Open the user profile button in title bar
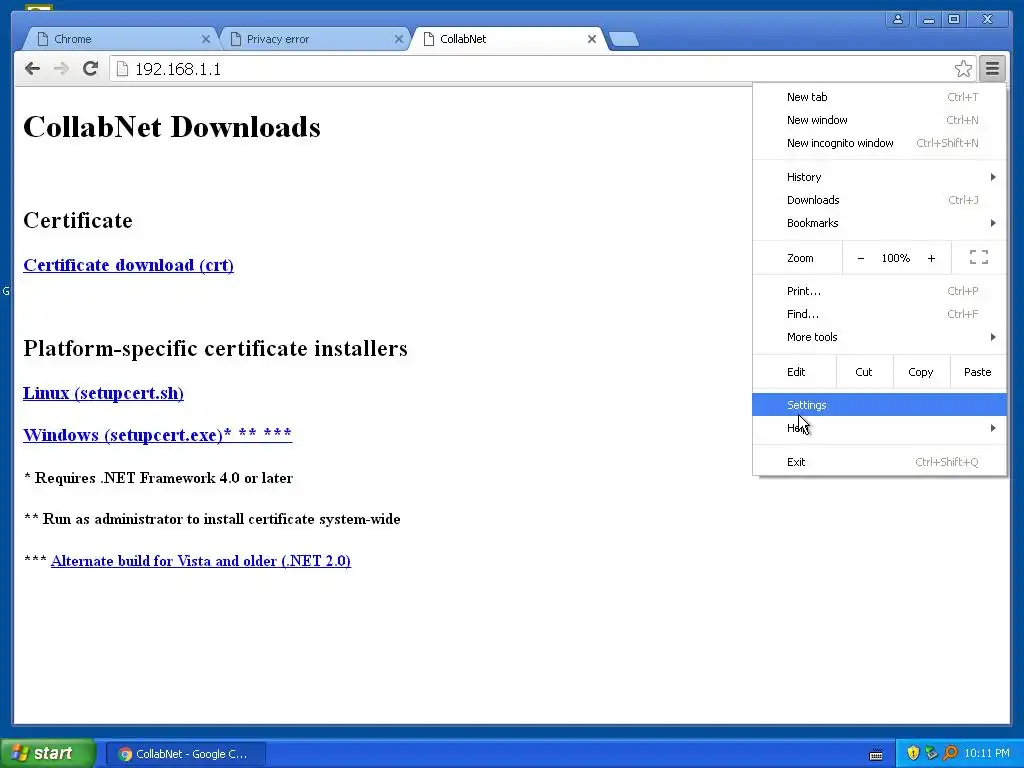 (898, 20)
